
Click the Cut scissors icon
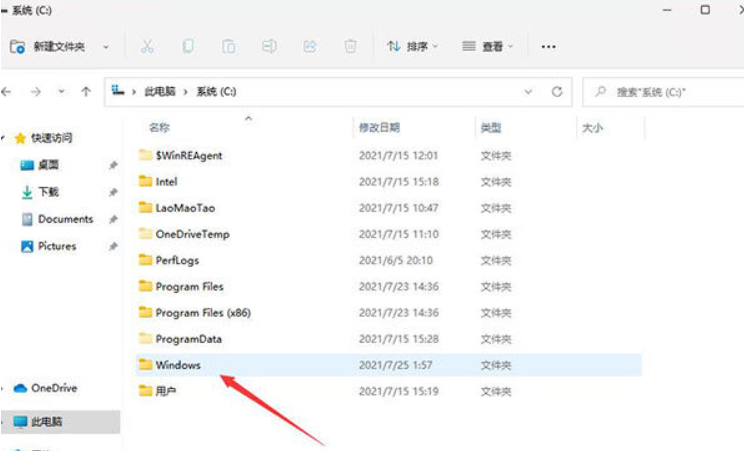(147, 47)
